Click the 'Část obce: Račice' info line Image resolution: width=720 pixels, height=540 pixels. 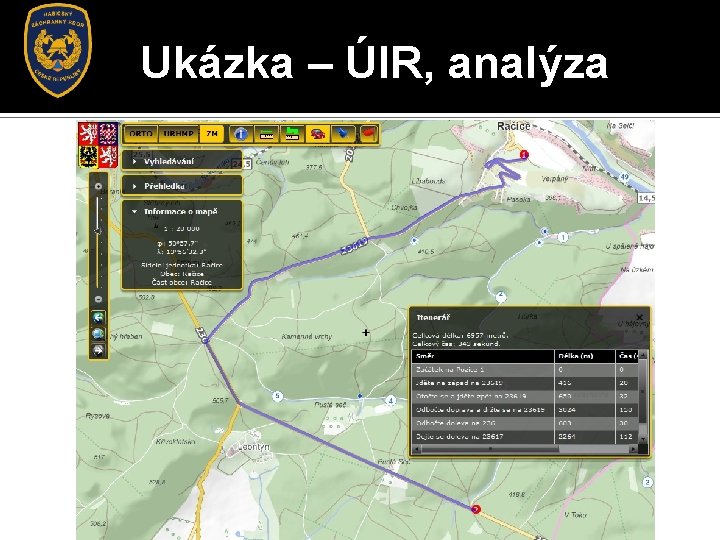pos(182,282)
